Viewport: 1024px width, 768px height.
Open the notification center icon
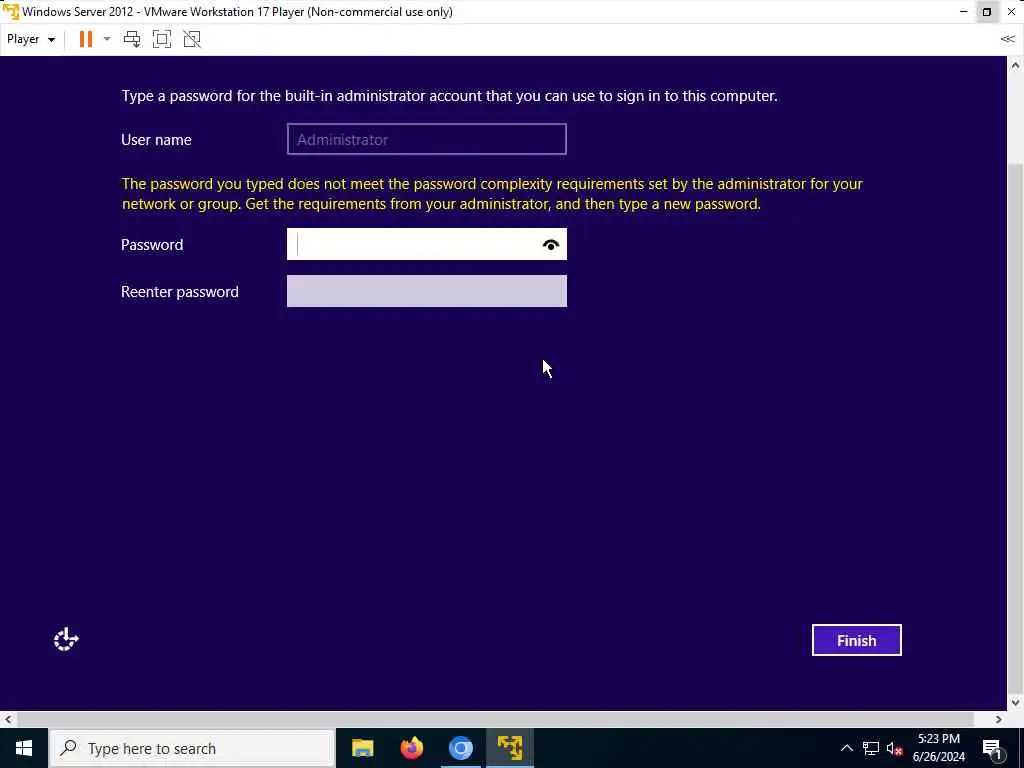[992, 748]
